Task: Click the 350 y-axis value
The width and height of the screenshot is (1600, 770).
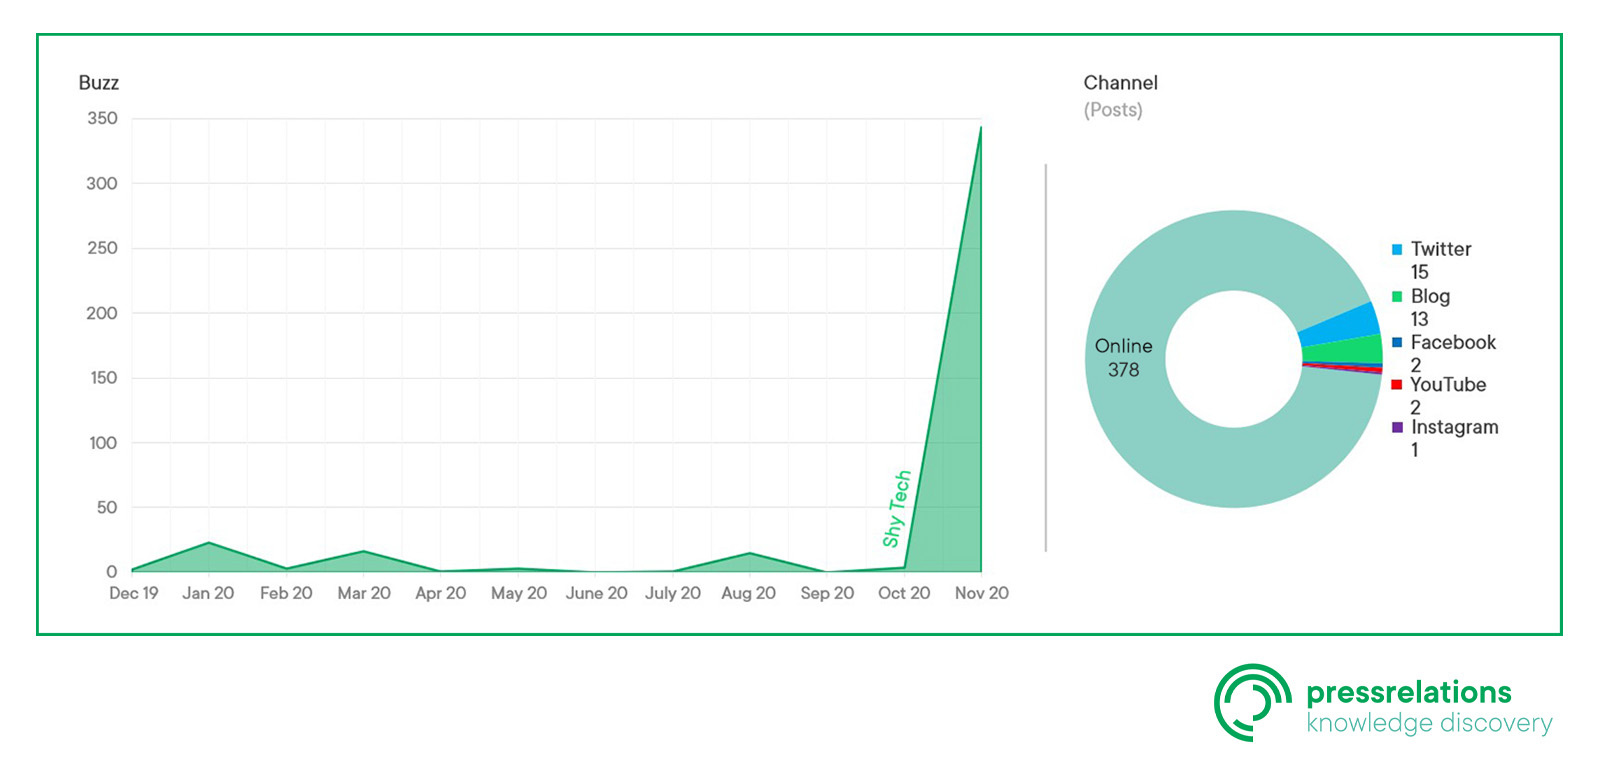Action: click(102, 118)
